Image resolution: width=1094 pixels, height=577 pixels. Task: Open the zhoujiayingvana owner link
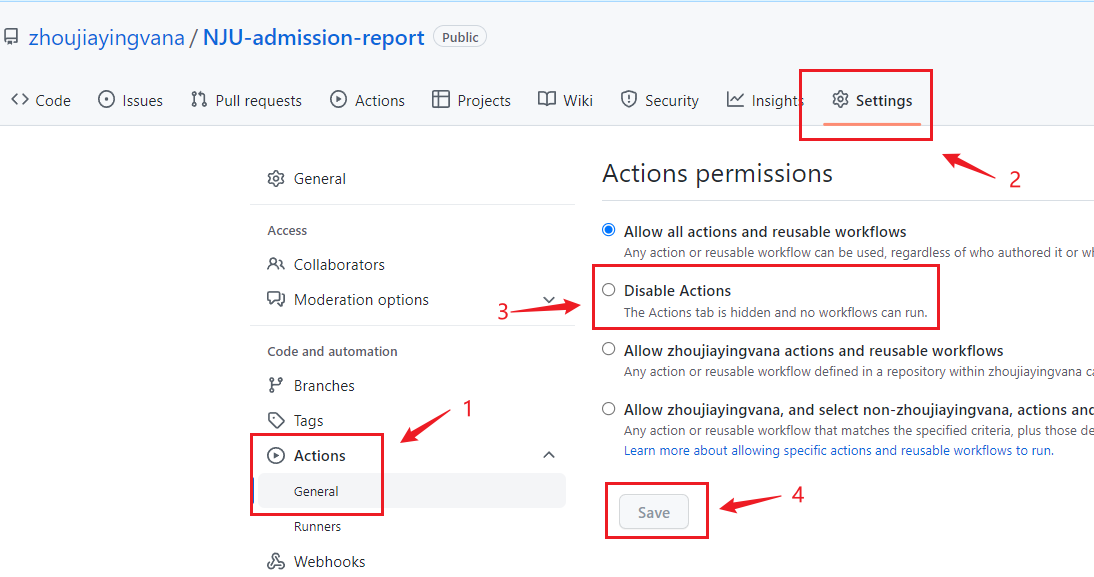point(107,38)
